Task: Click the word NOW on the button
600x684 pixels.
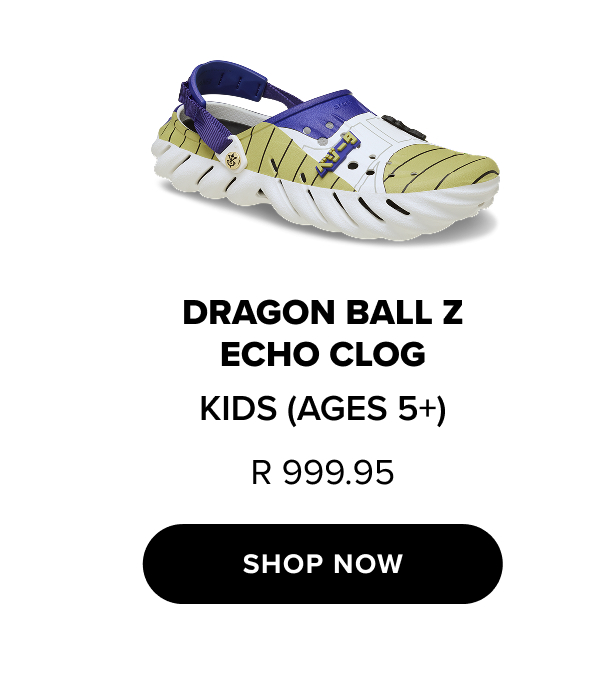Action: [368, 564]
